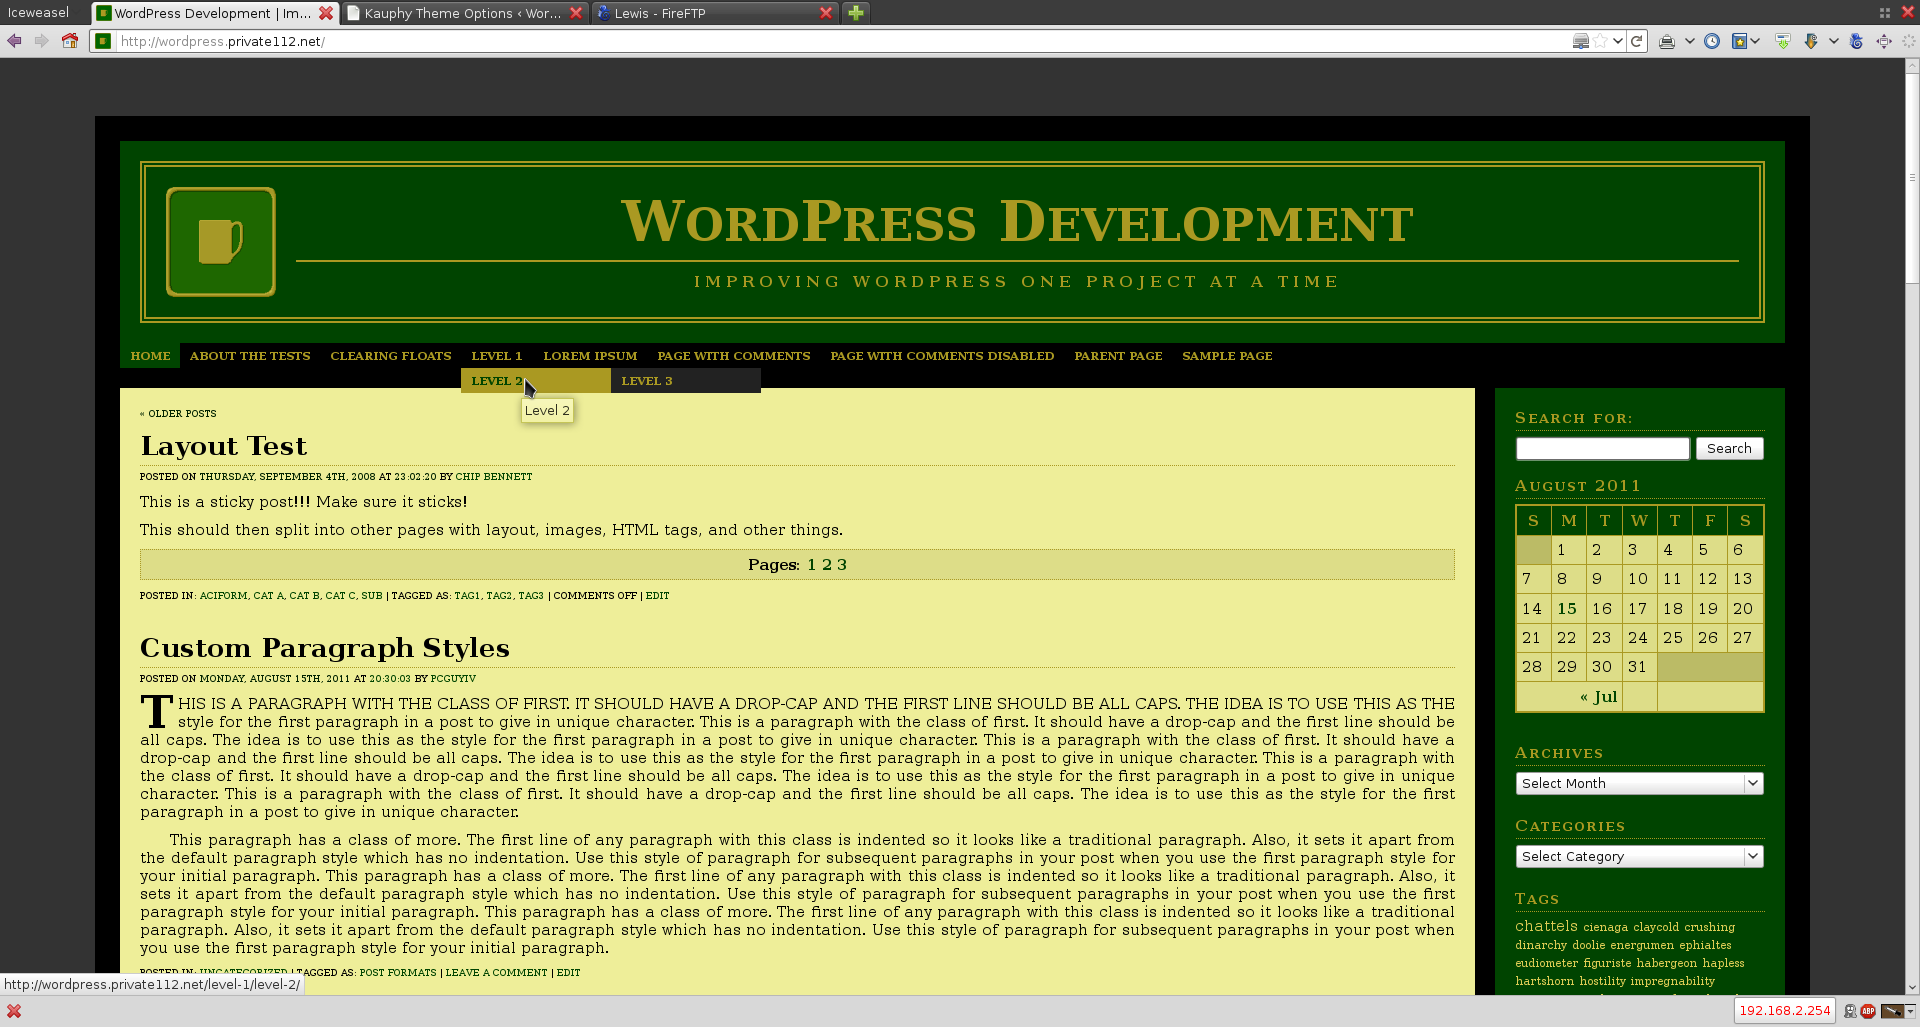Open the Select Category dropdown
The height and width of the screenshot is (1027, 1920).
[1638, 856]
